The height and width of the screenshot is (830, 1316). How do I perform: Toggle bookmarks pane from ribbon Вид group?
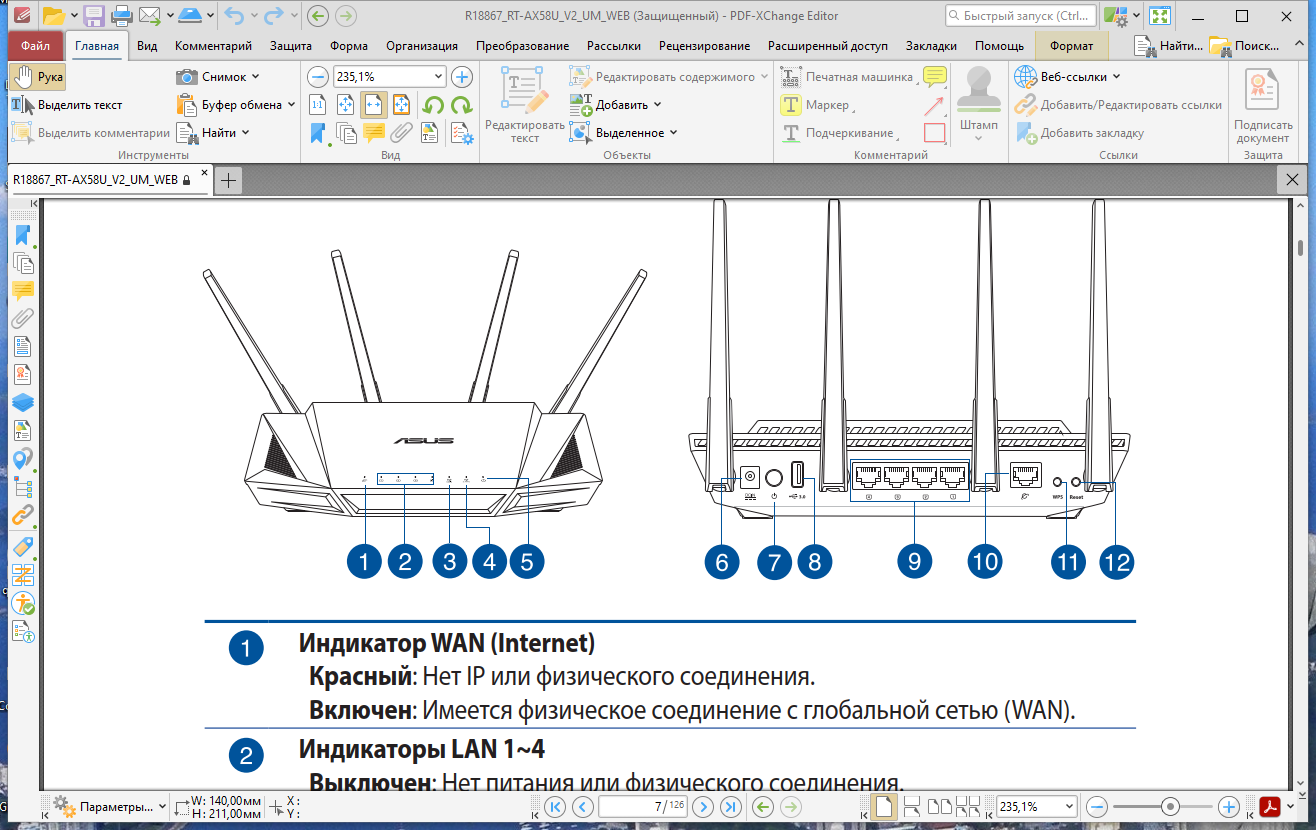click(x=319, y=133)
